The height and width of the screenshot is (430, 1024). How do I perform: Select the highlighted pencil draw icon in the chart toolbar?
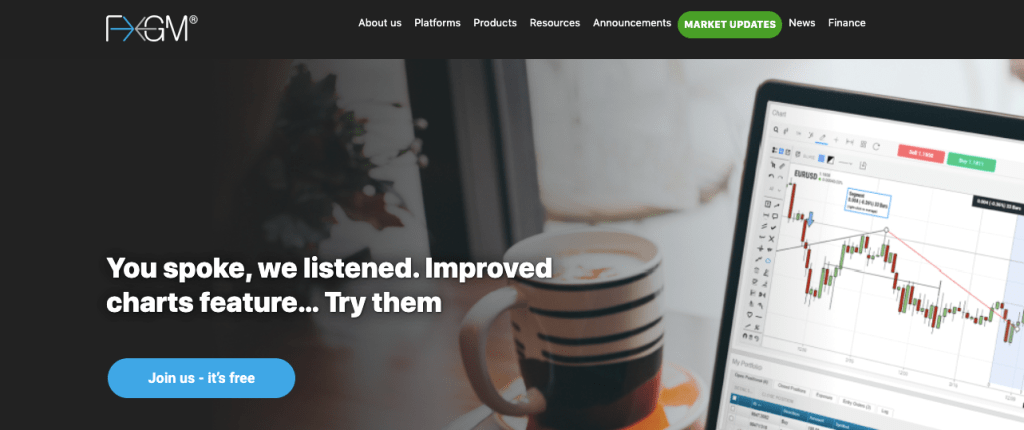click(x=822, y=137)
